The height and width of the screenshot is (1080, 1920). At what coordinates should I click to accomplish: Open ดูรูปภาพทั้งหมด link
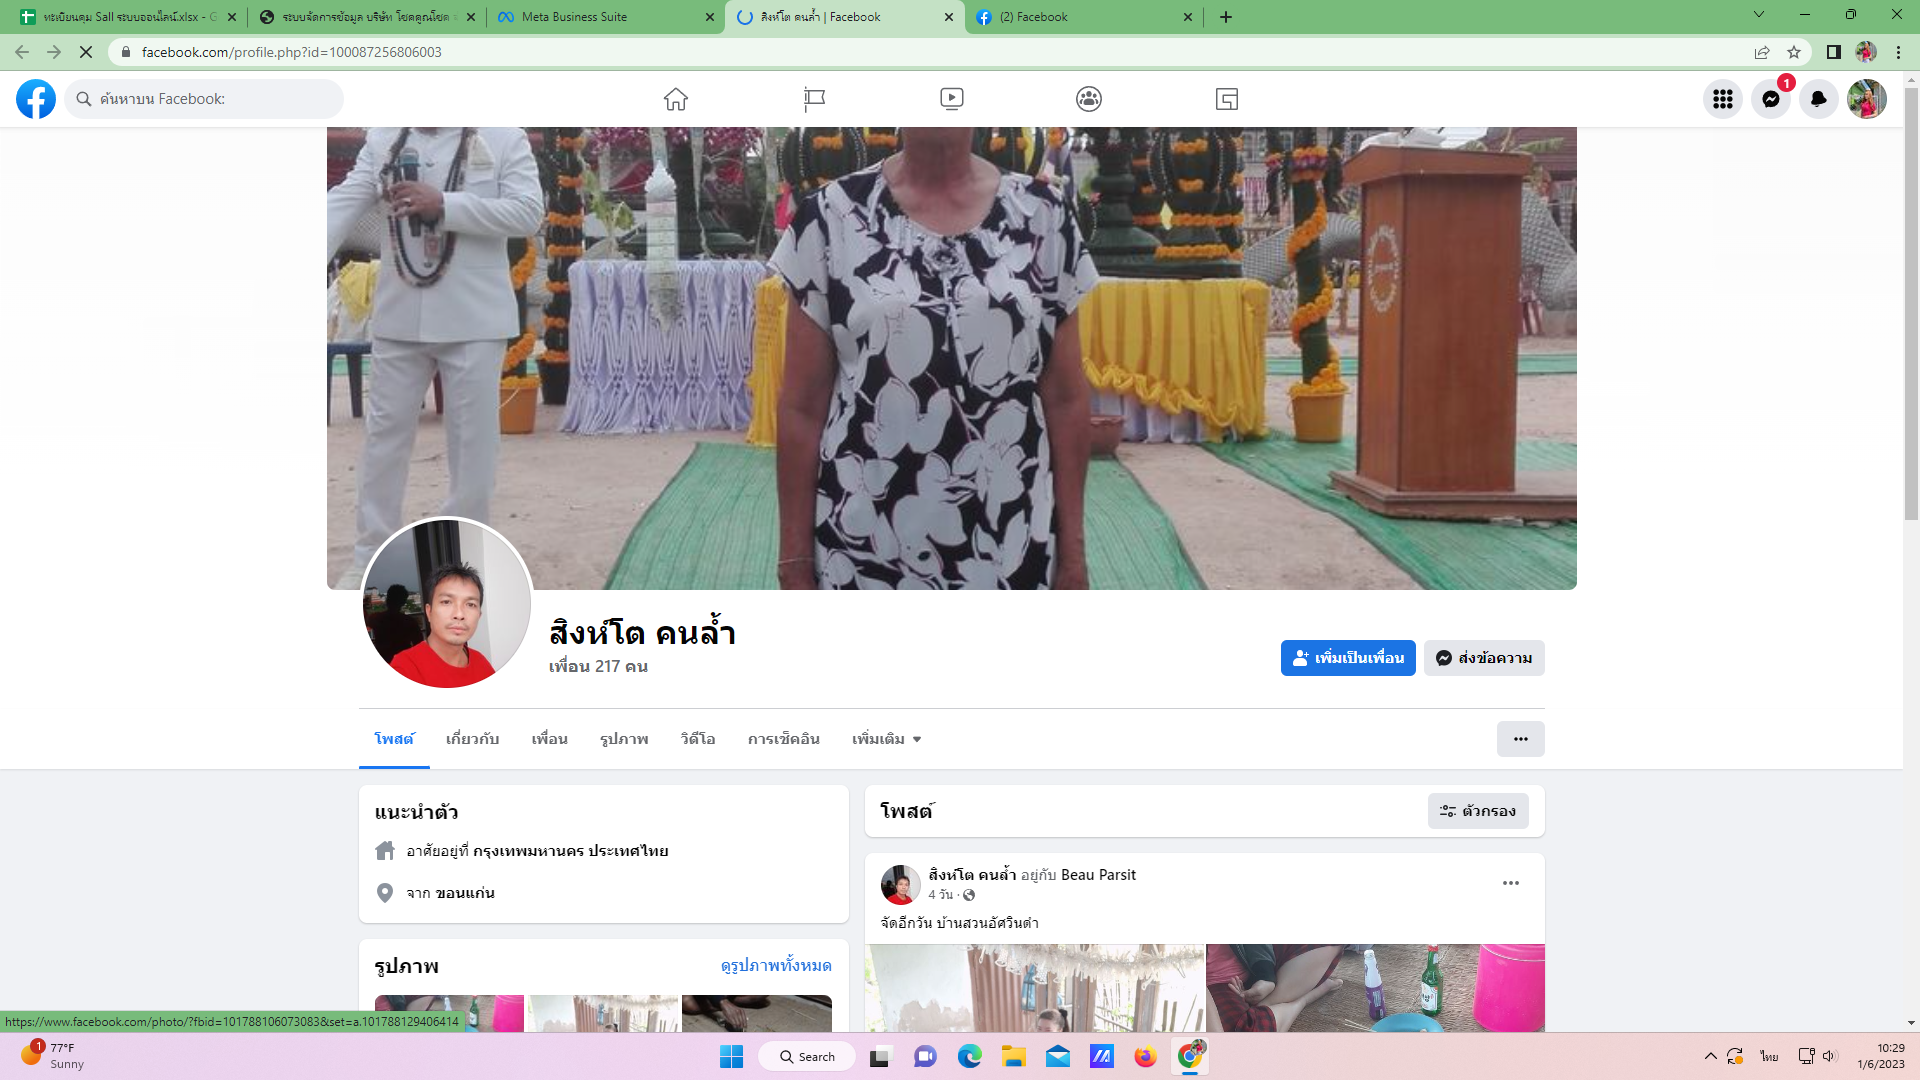pos(776,965)
